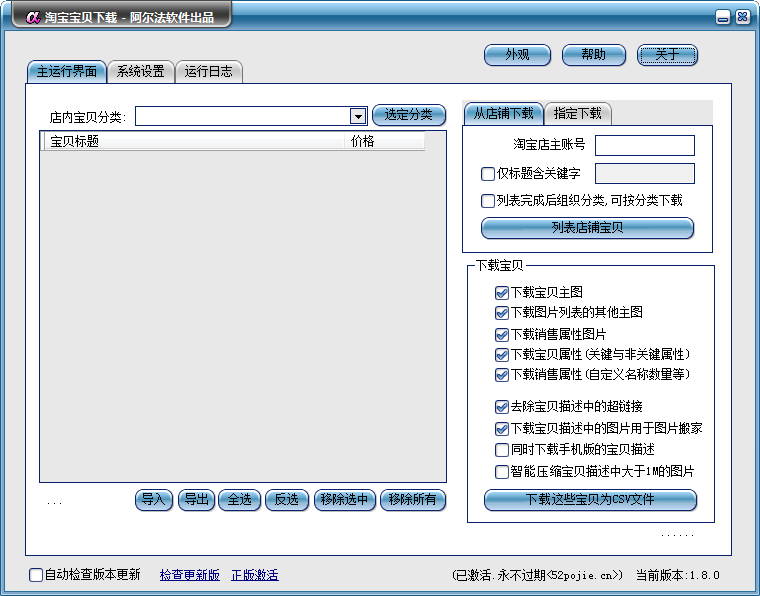Switch to 主运行界面 tab
Viewport: 760px width, 596px height.
(x=67, y=72)
